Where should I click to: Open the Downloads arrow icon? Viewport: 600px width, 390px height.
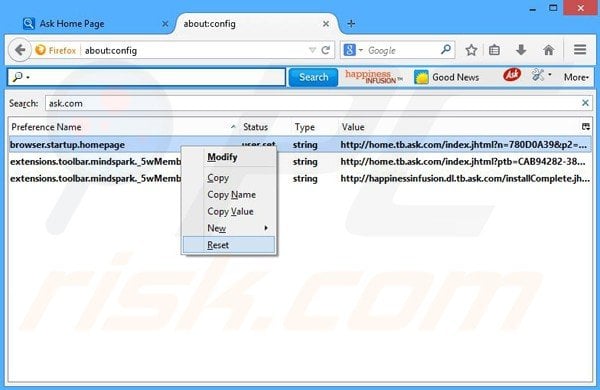click(521, 50)
